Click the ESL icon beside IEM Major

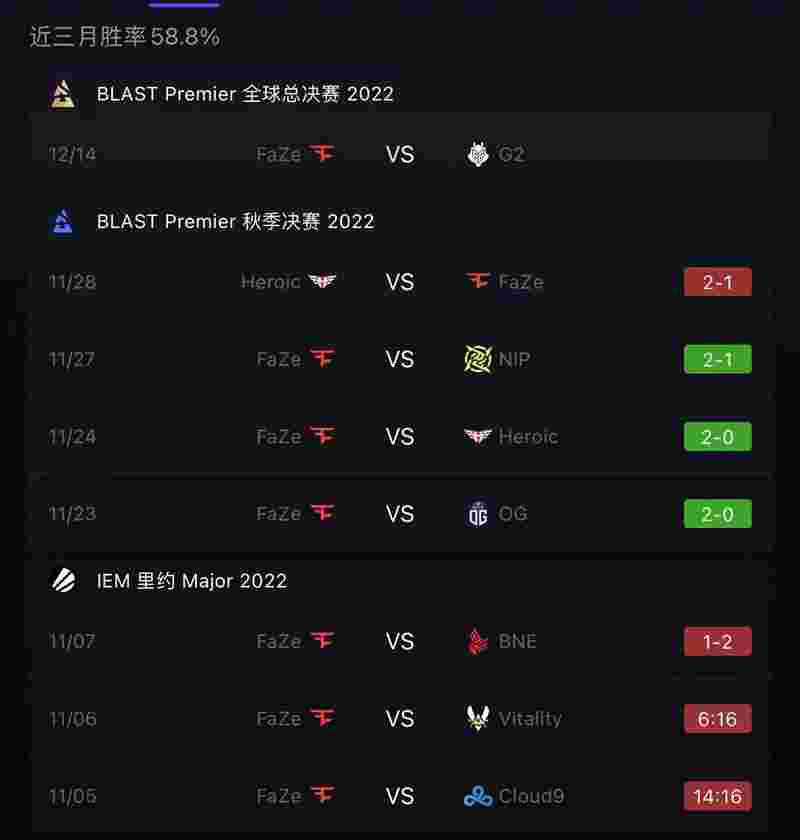tap(64, 580)
